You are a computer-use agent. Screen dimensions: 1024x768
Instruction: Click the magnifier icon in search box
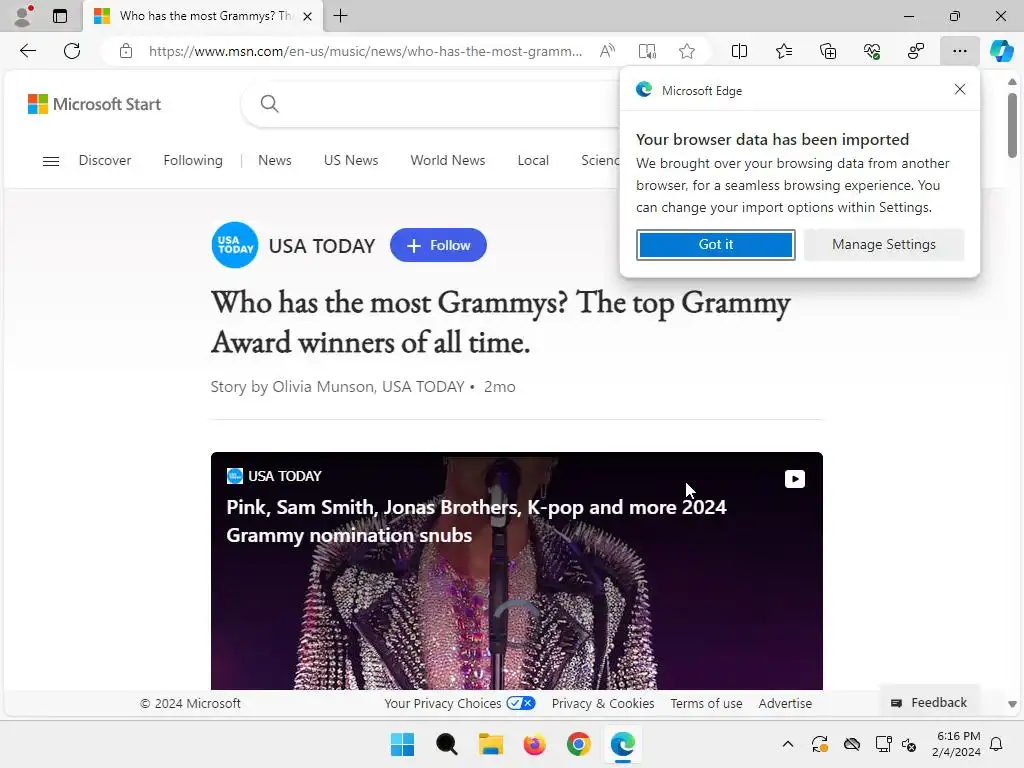(x=269, y=104)
